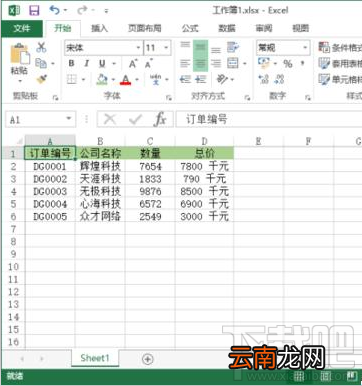Click cell containing DG0003

click(50, 191)
